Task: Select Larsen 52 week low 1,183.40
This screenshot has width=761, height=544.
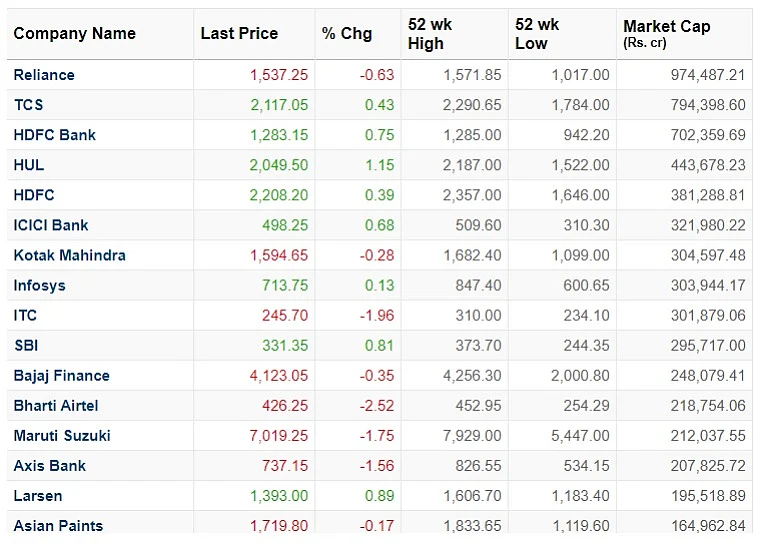Action: (x=580, y=496)
